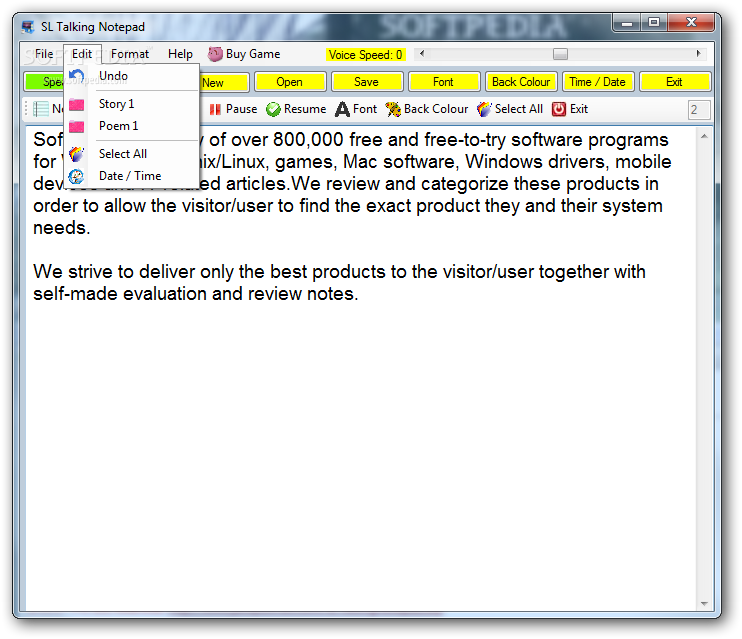742x639 pixels.
Task: Click the Voice Speed: 0 label
Action: [x=365, y=55]
